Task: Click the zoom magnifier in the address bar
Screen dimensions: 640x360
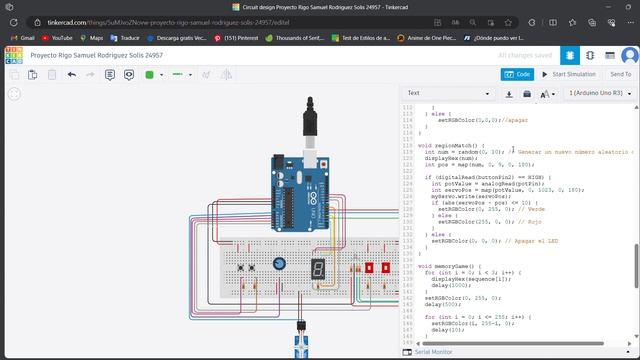Action: pyautogui.click(x=473, y=23)
